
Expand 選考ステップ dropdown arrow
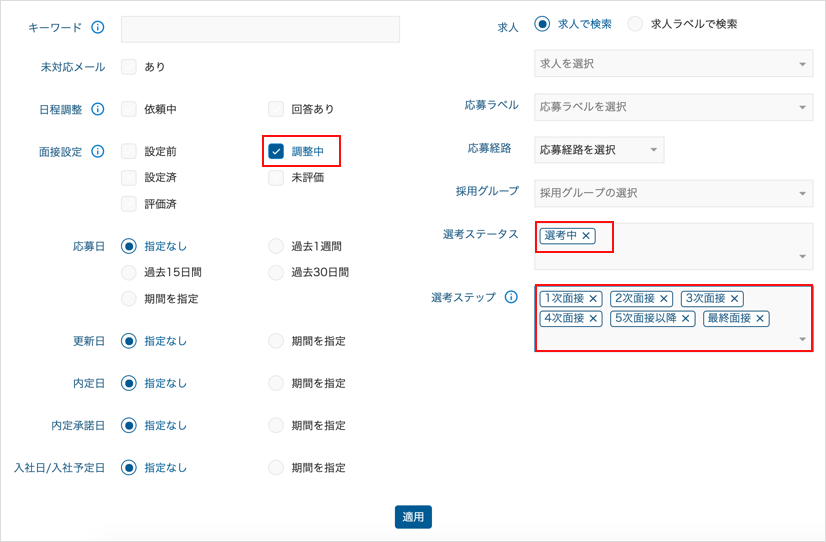(x=802, y=339)
